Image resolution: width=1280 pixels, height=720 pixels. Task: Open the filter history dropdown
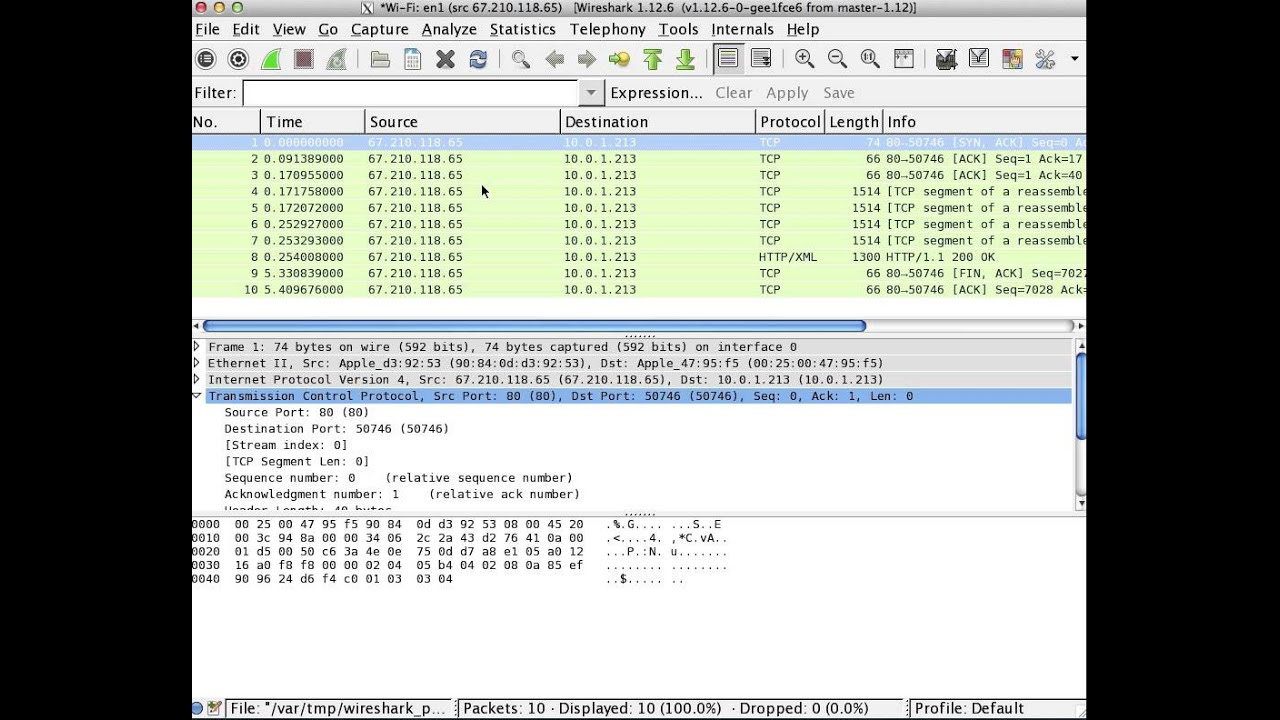[x=591, y=93]
